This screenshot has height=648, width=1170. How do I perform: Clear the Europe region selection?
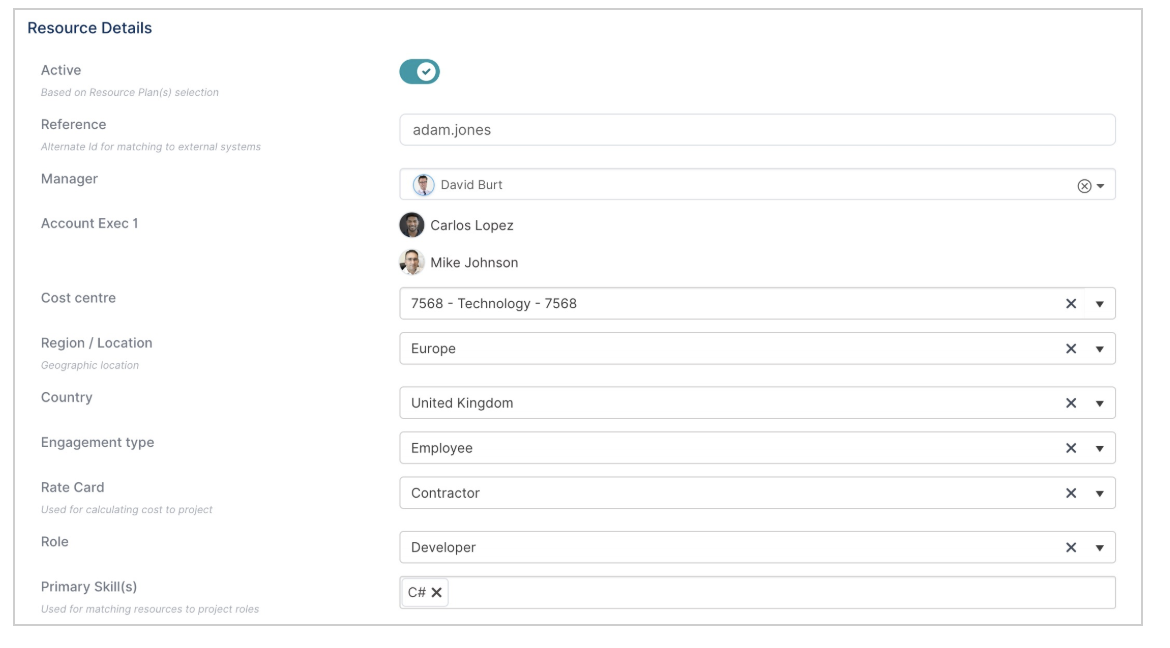click(1071, 349)
